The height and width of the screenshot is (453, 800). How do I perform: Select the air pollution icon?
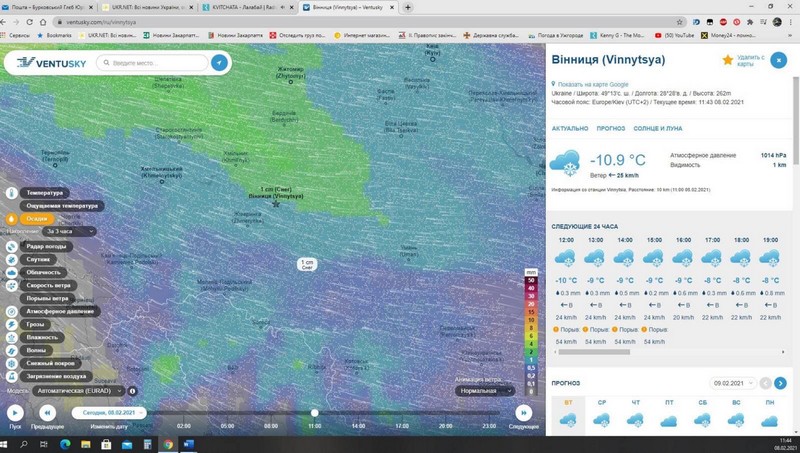(11, 376)
